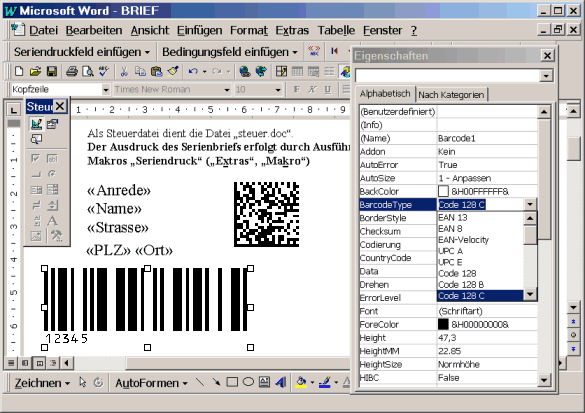This screenshot has width=585, height=413.
Task: Cut selection with scissors icon
Action: pos(124,71)
